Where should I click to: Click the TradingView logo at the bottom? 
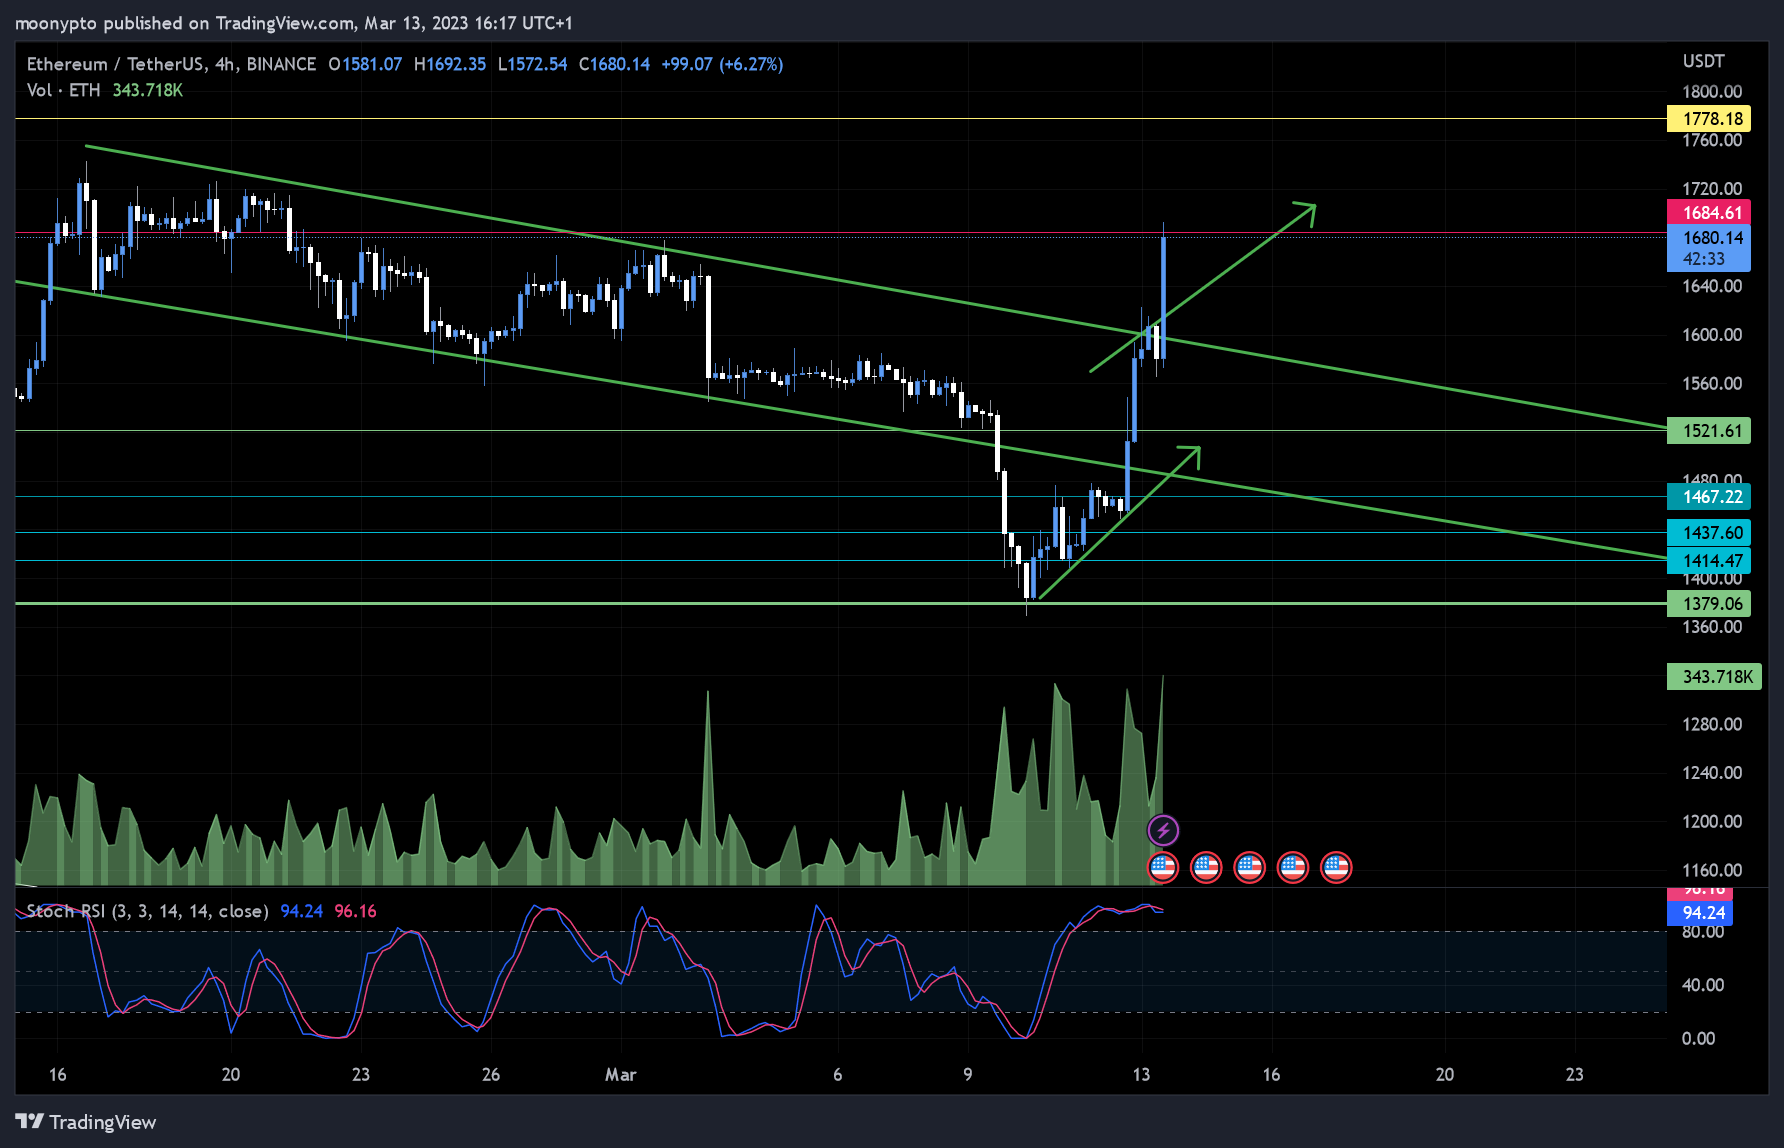[86, 1122]
